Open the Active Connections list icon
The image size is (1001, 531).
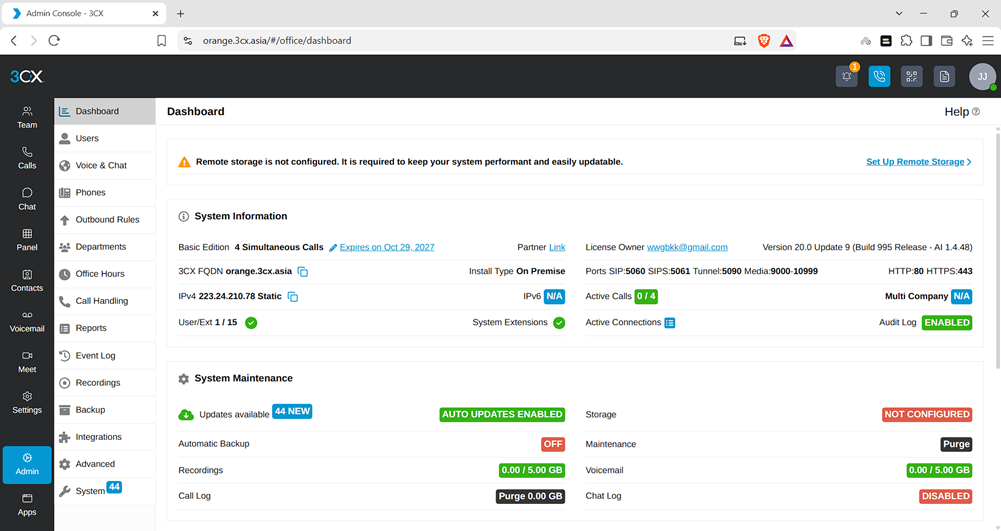[x=670, y=323]
